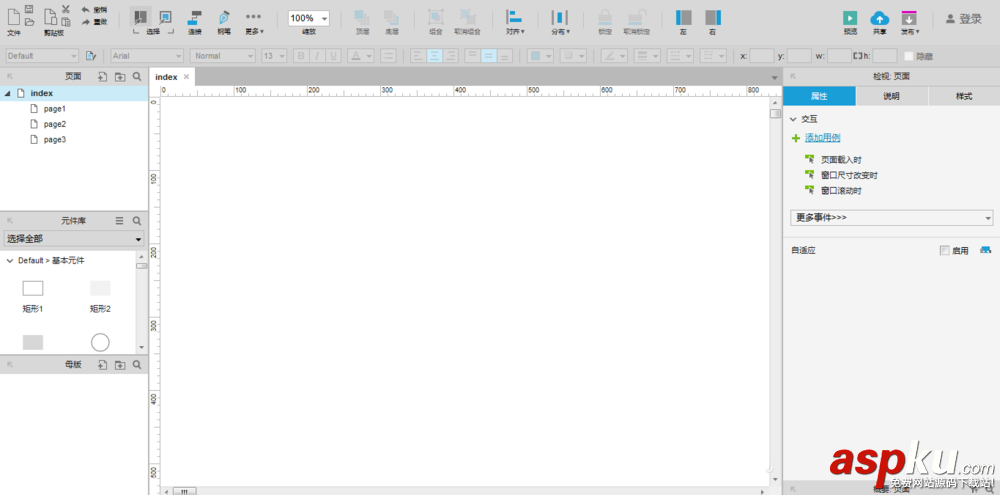Open the line color picker
Screen dimensions: 1000x495
pos(615,56)
